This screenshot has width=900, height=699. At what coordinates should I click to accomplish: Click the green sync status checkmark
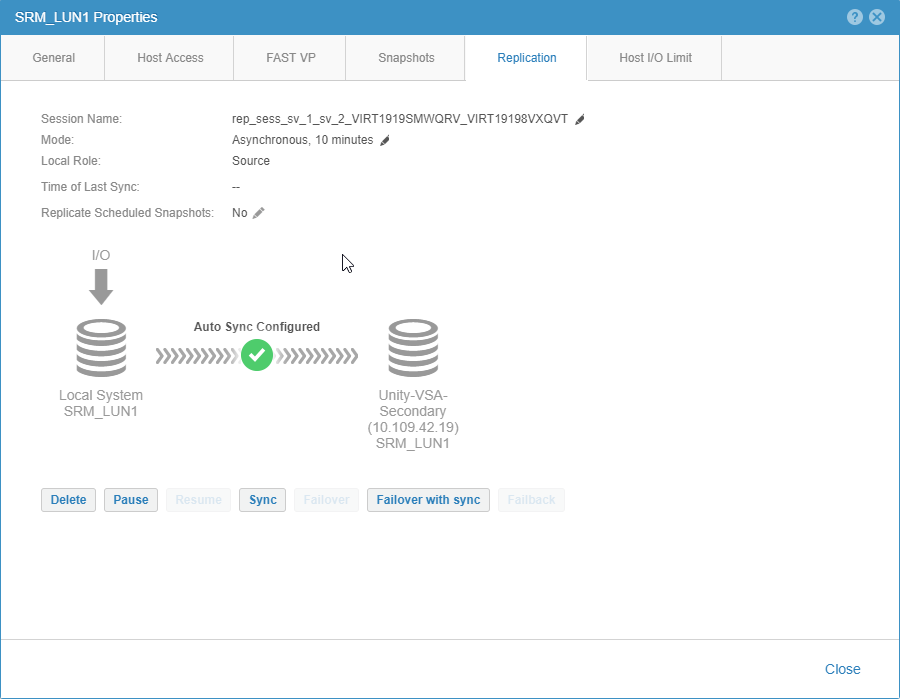tap(257, 355)
